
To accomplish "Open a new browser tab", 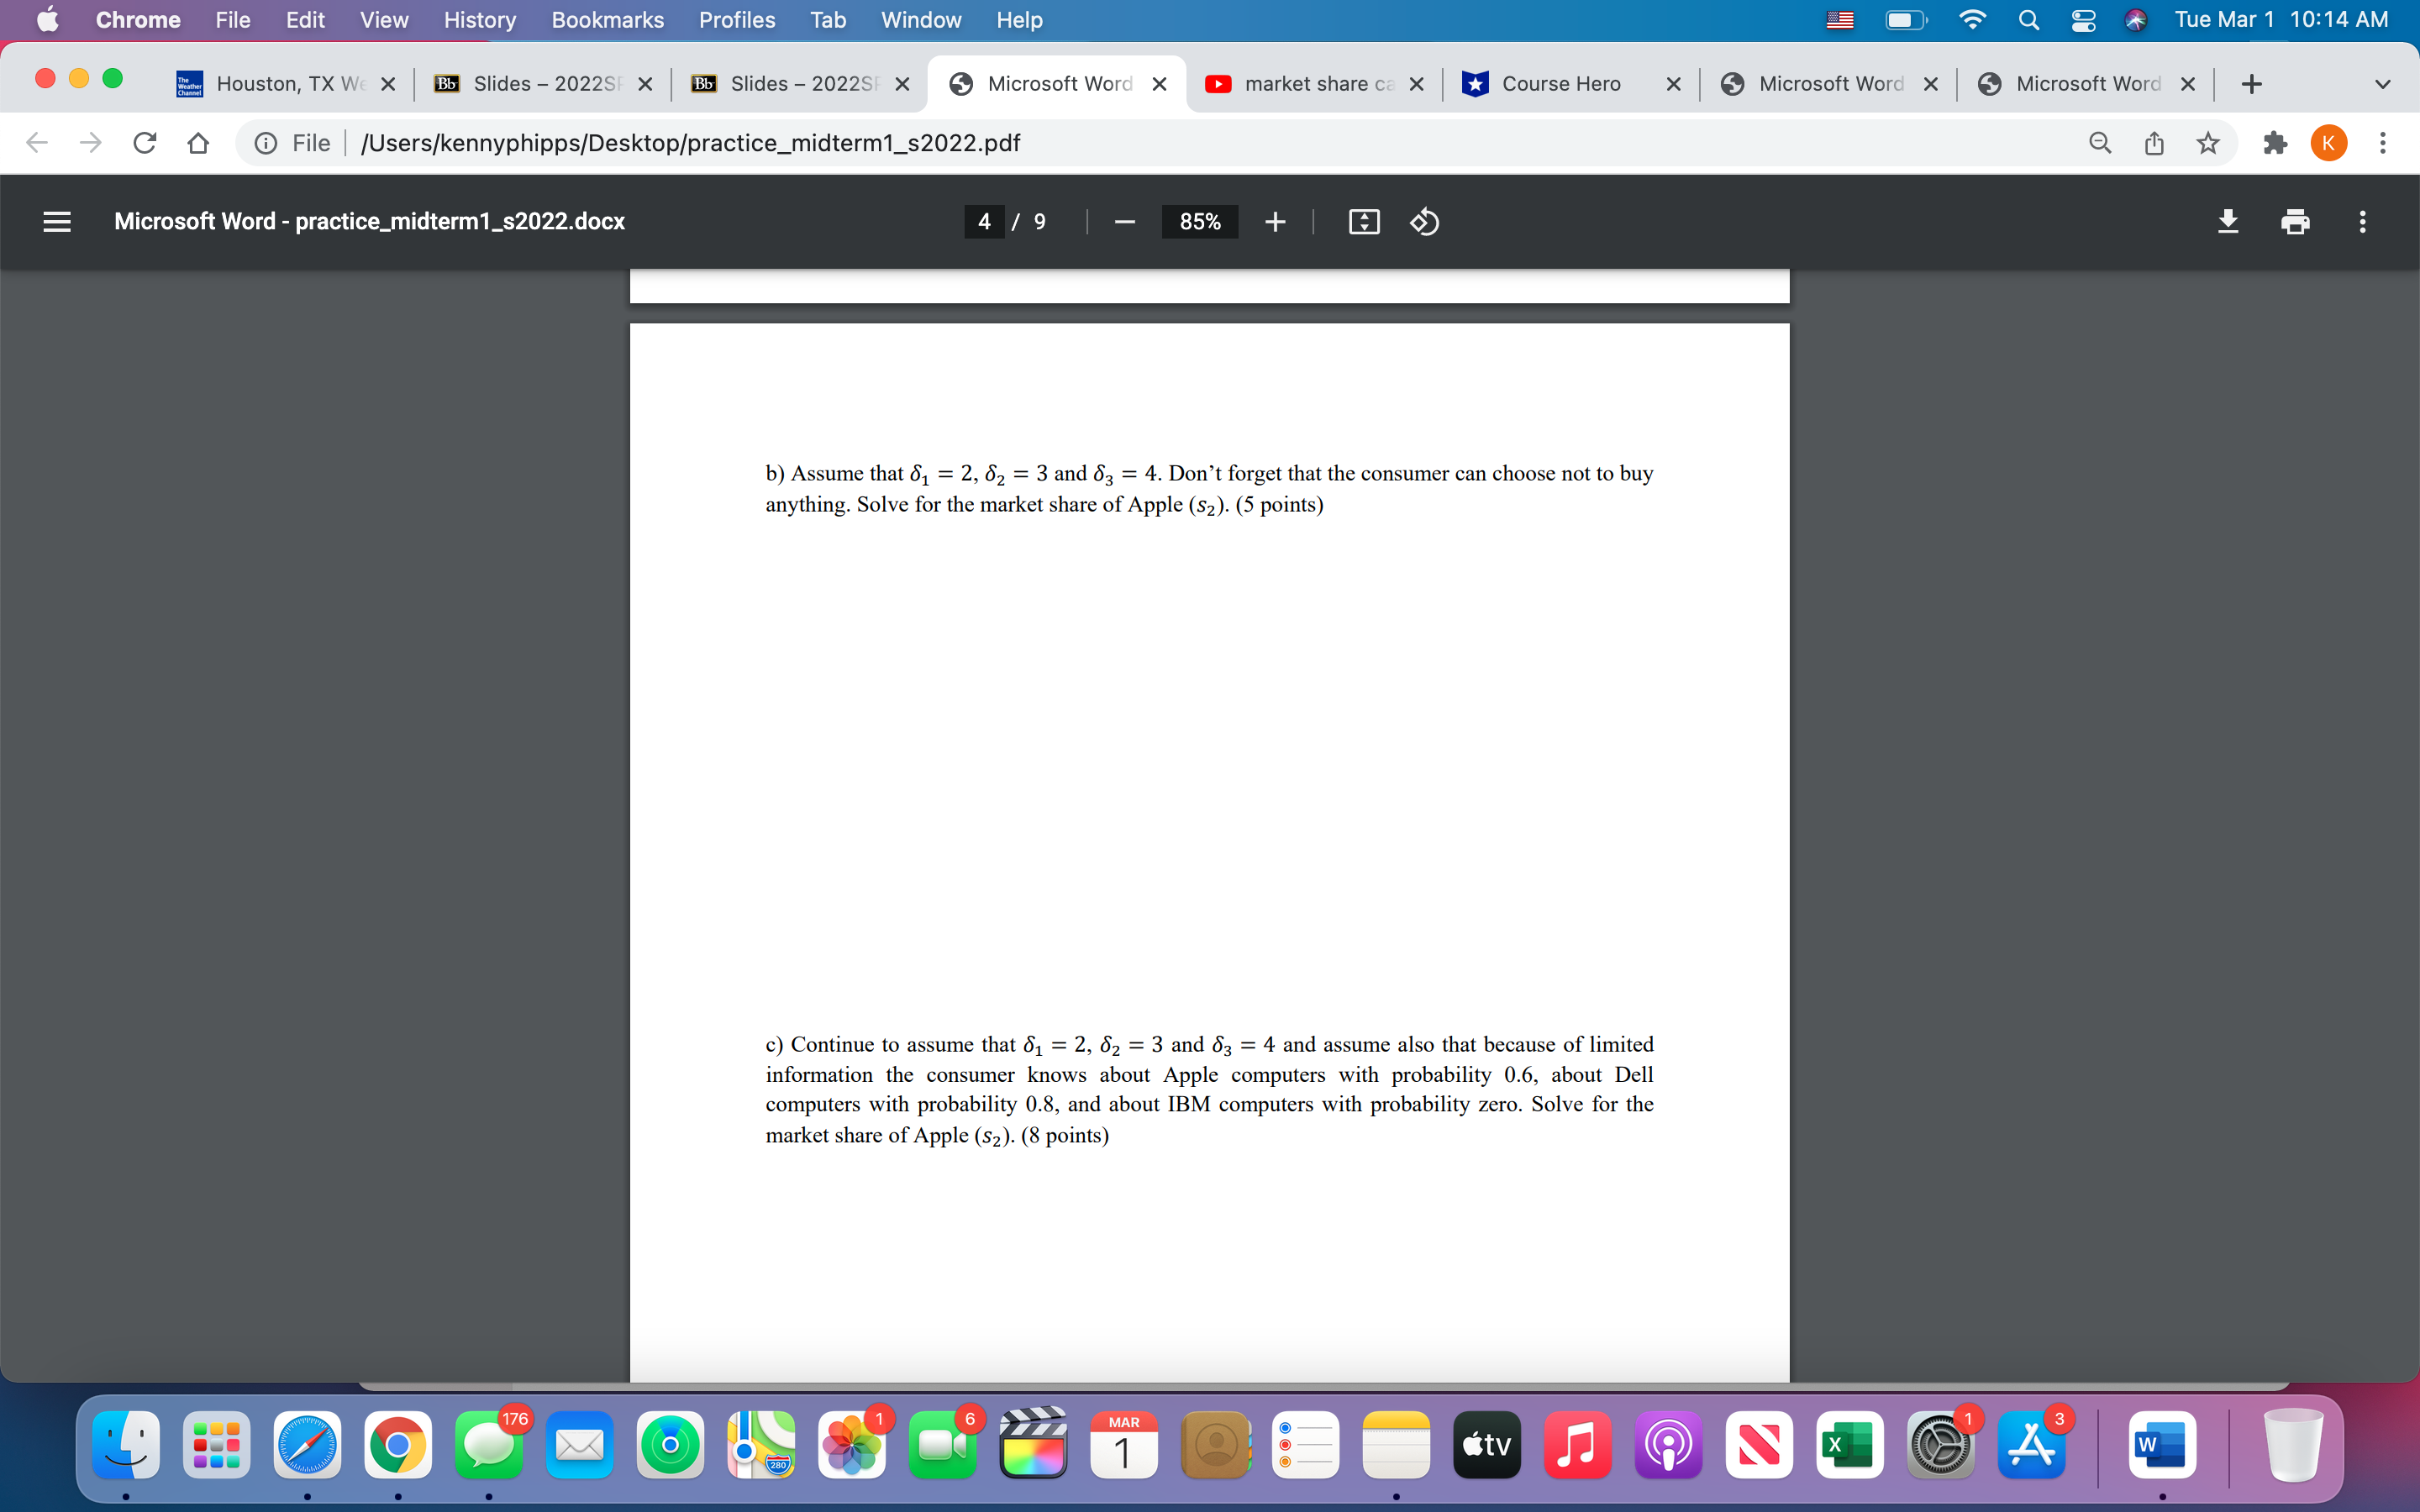I will point(2252,83).
